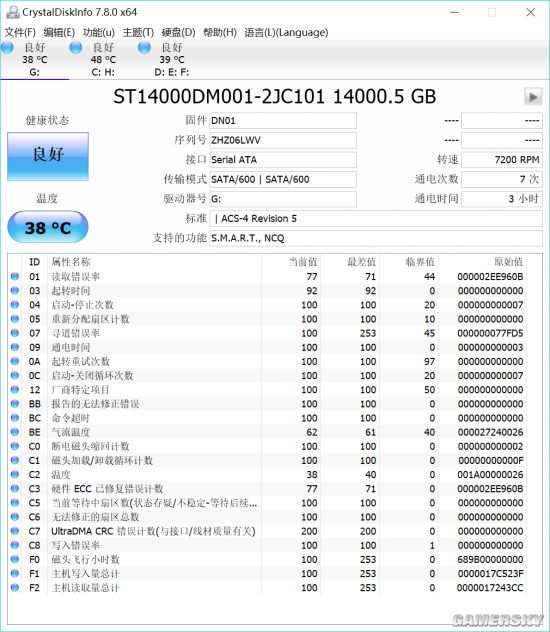Click the serial number field ZHZ06LWV

pos(283,140)
